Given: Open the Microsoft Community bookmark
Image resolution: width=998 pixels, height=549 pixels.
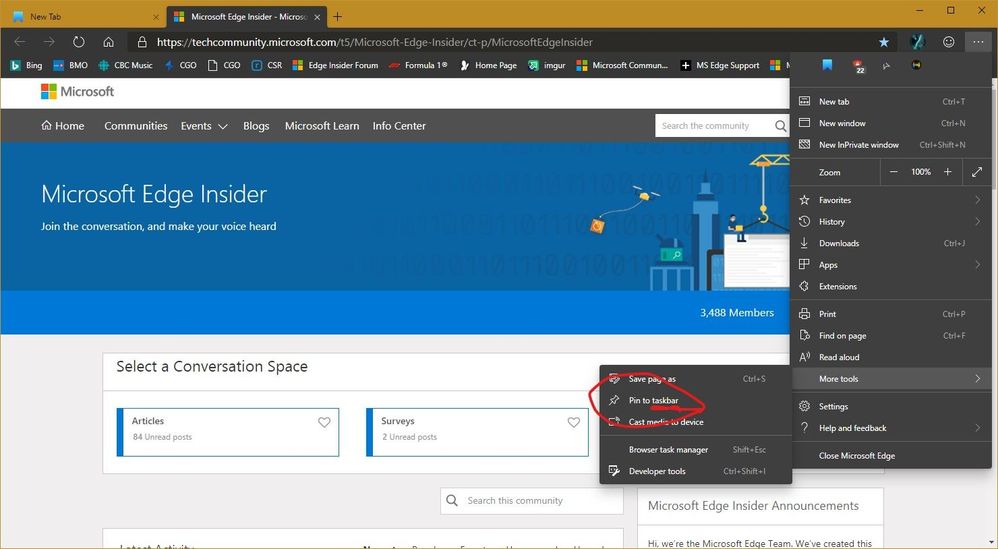Looking at the screenshot, I should pos(622,65).
